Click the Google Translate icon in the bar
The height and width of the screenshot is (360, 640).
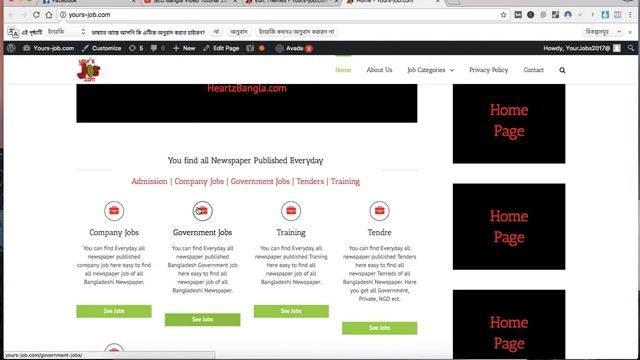click(x=13, y=32)
